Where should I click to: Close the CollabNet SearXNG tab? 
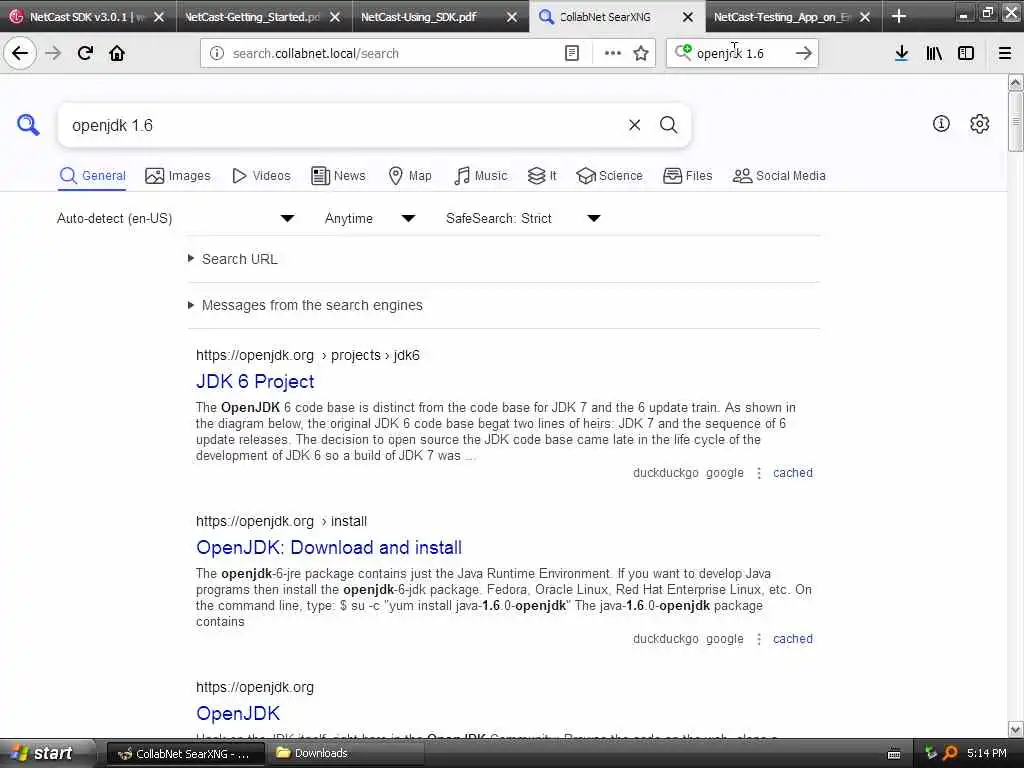pos(688,17)
